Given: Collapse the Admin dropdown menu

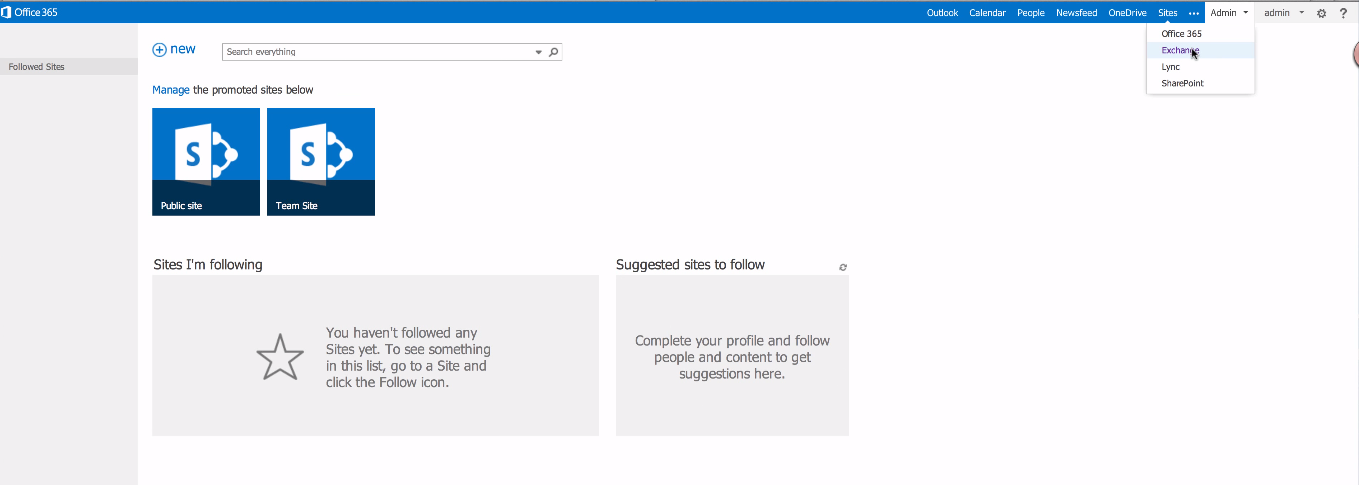Looking at the screenshot, I should (1229, 13).
